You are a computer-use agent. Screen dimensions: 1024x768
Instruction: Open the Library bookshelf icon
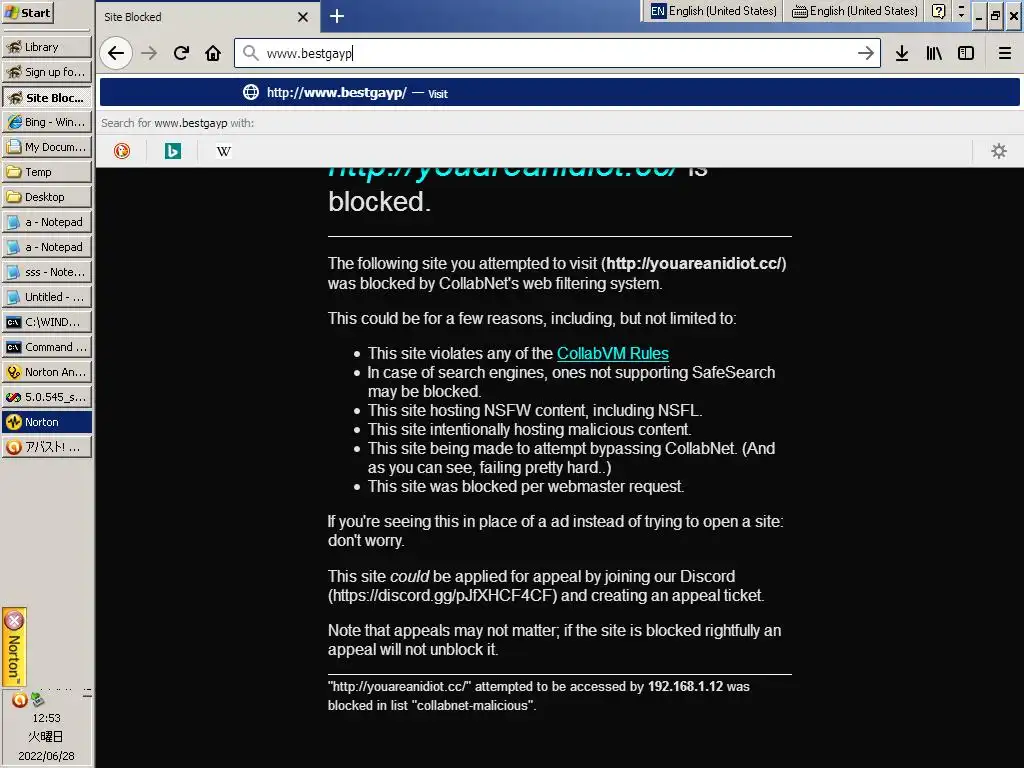(934, 53)
